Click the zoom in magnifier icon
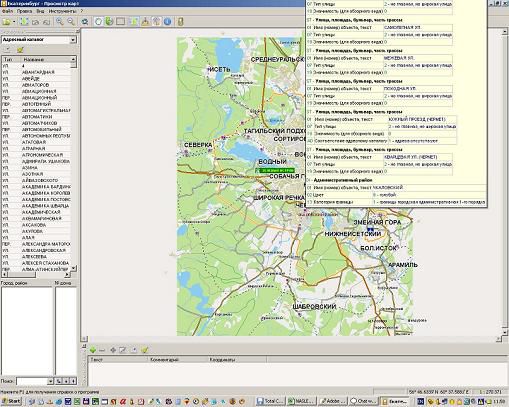The width and height of the screenshot is (509, 407). point(60,22)
